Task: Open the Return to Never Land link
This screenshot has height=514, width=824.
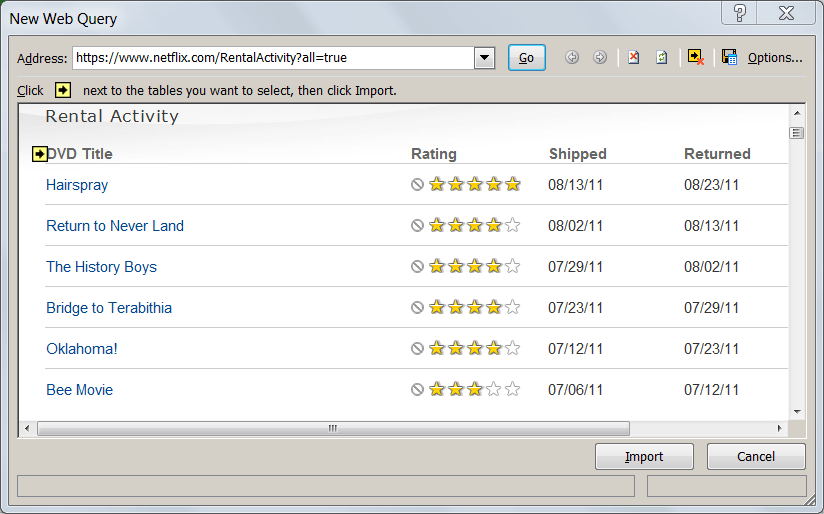Action: (115, 226)
